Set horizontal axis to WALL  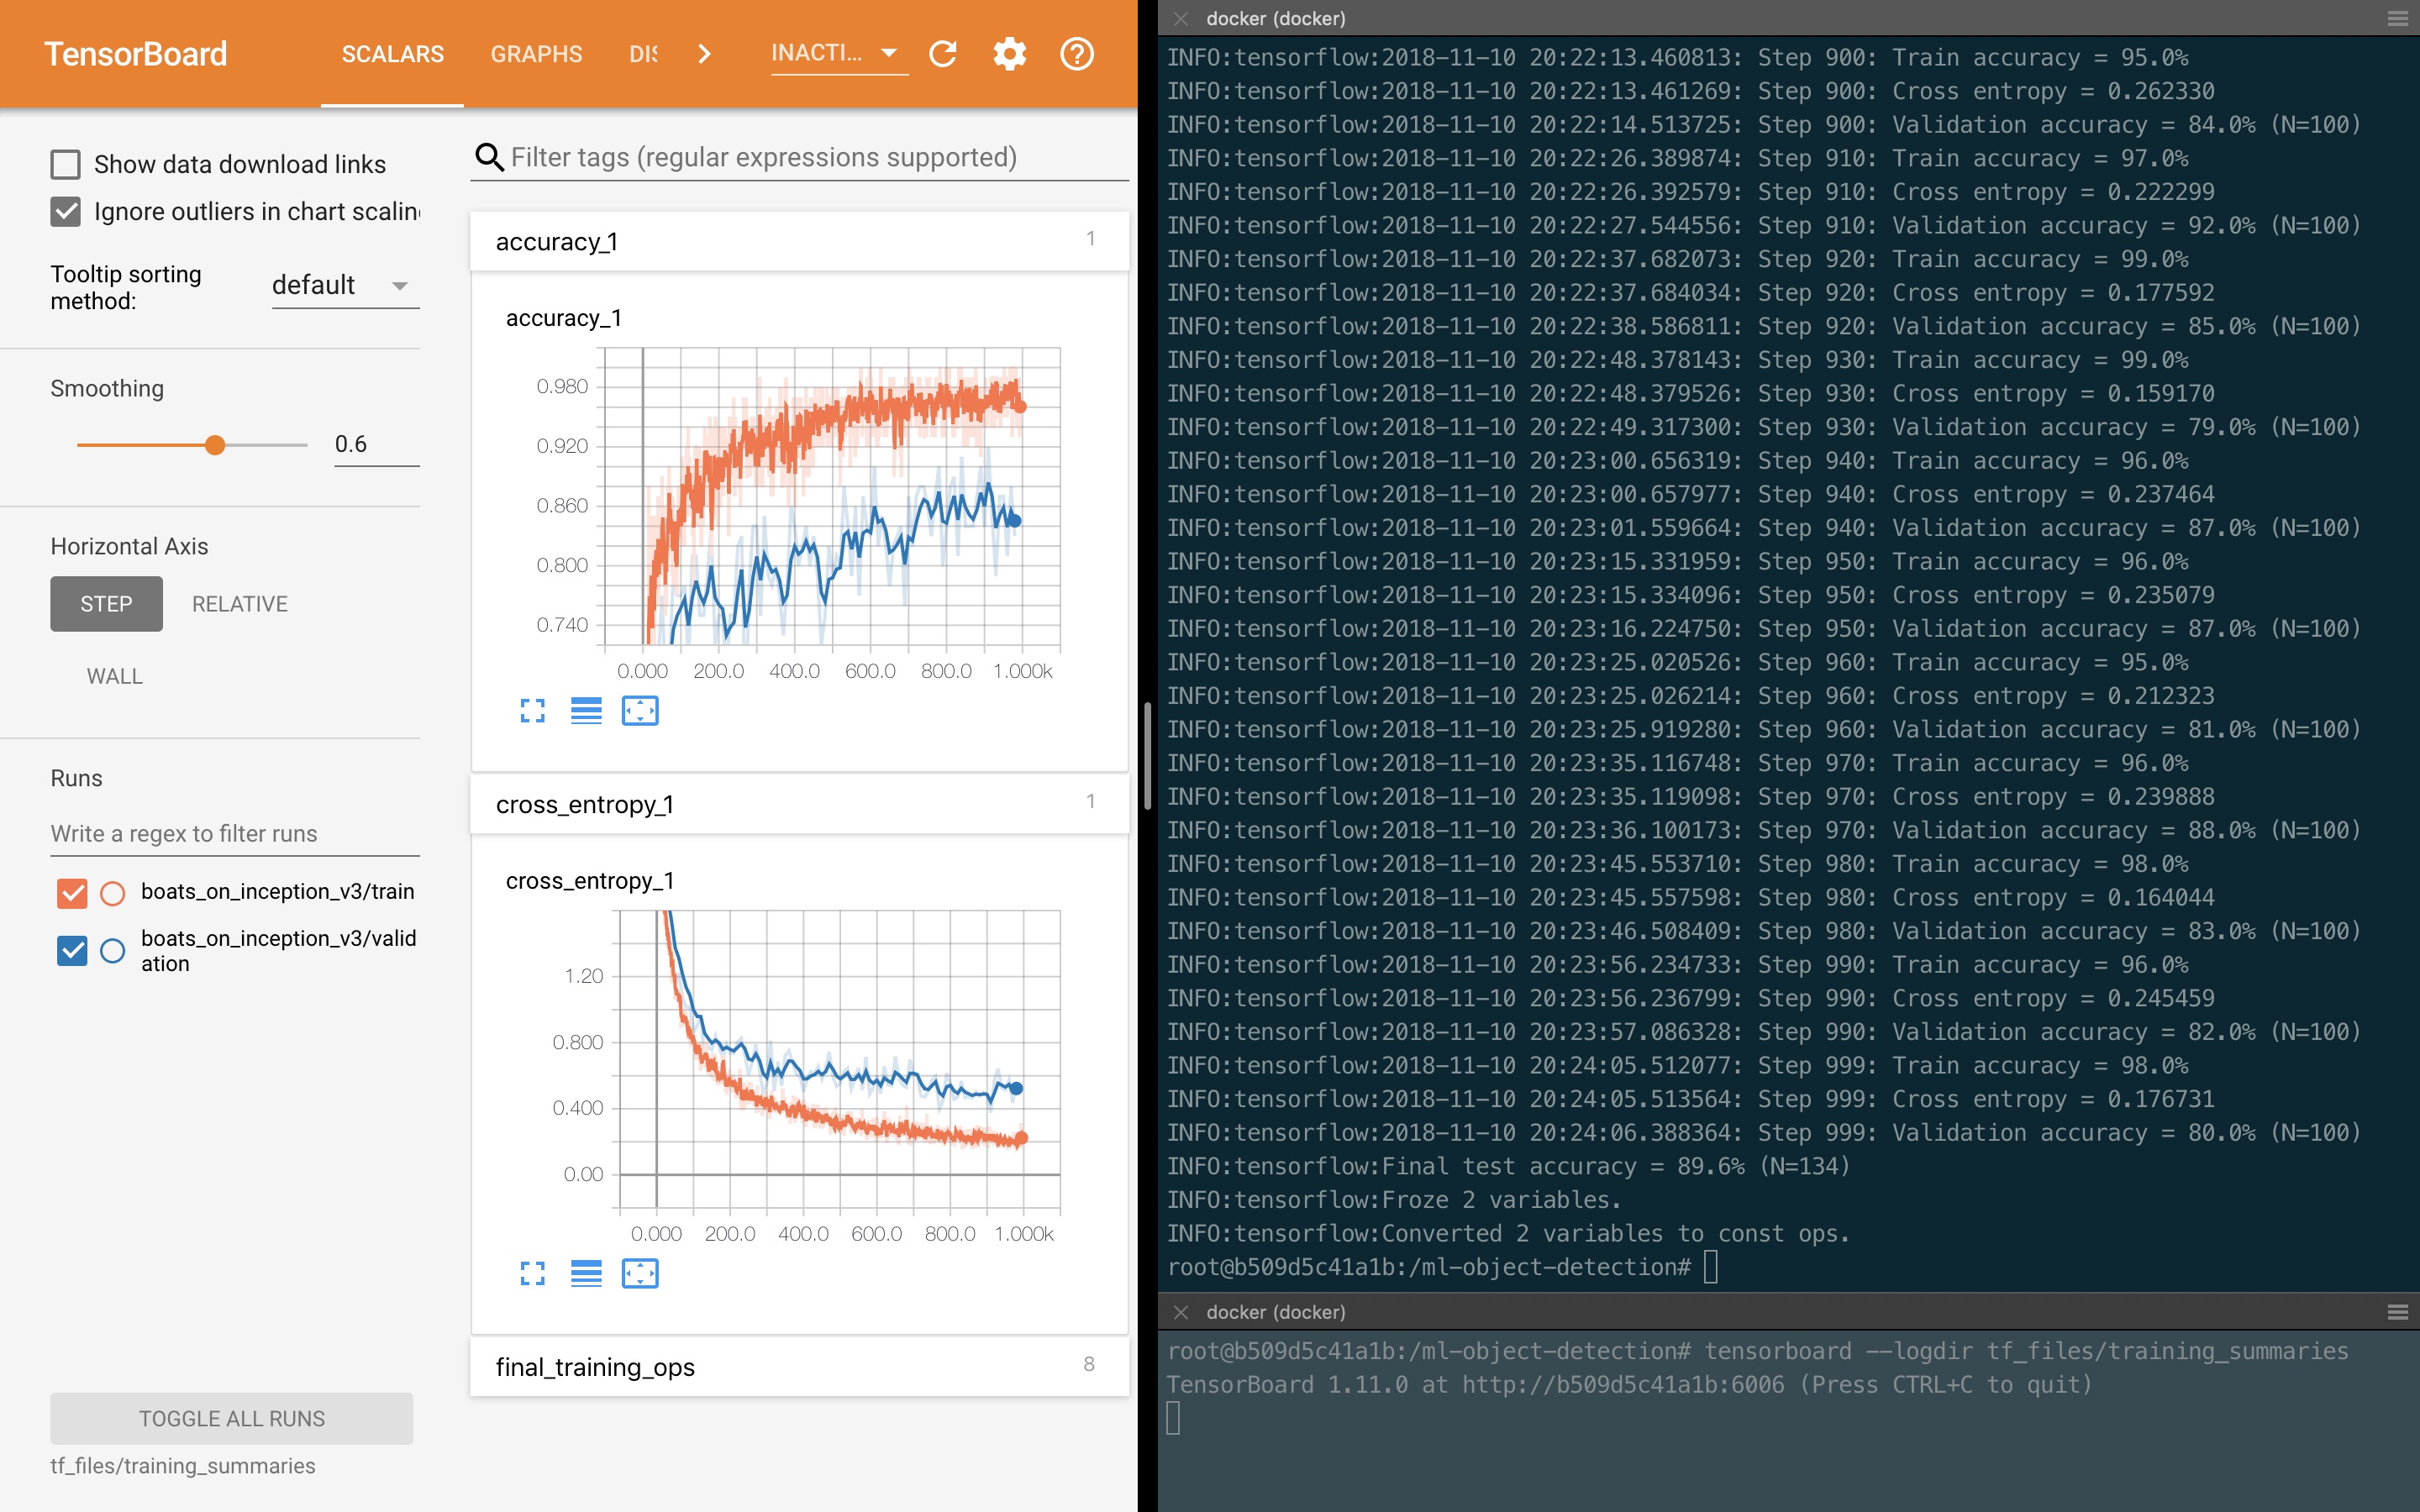pos(115,676)
